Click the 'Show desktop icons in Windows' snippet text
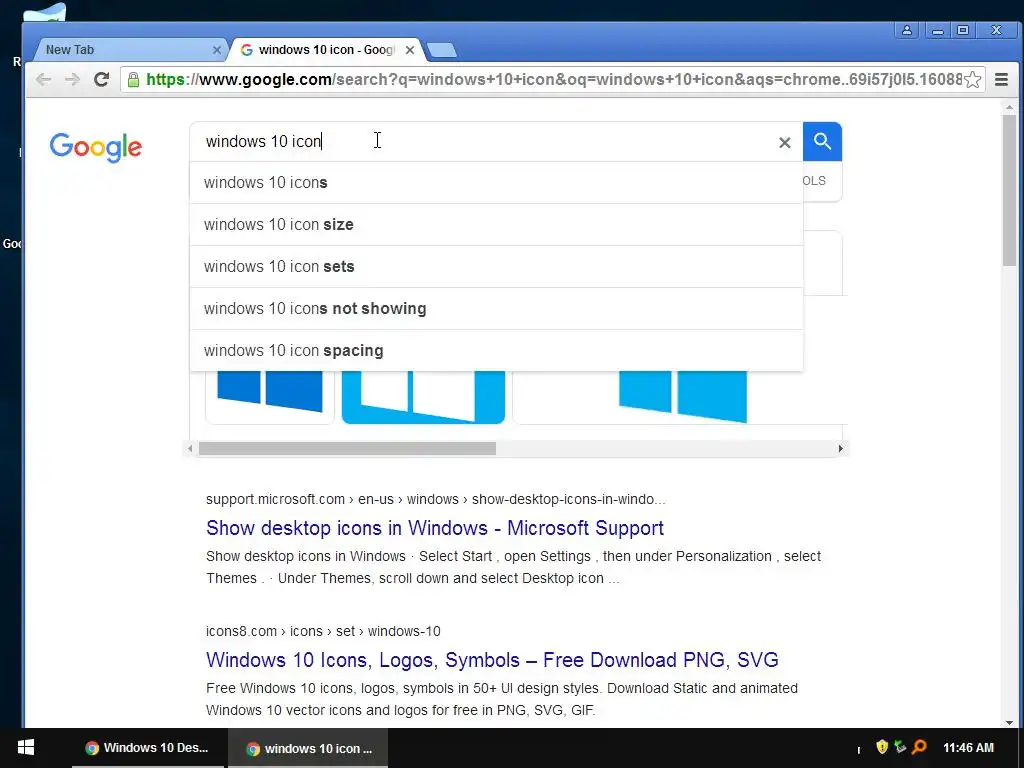Viewport: 1024px width, 768px height. point(513,568)
